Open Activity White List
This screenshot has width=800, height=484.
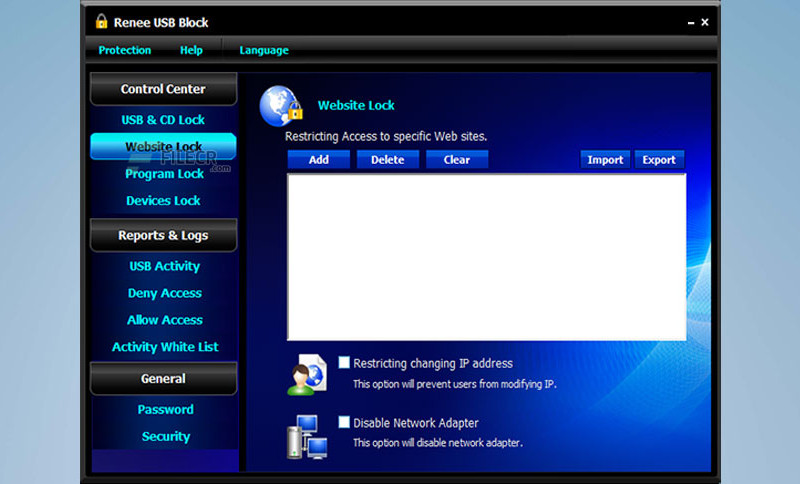pyautogui.click(x=165, y=347)
